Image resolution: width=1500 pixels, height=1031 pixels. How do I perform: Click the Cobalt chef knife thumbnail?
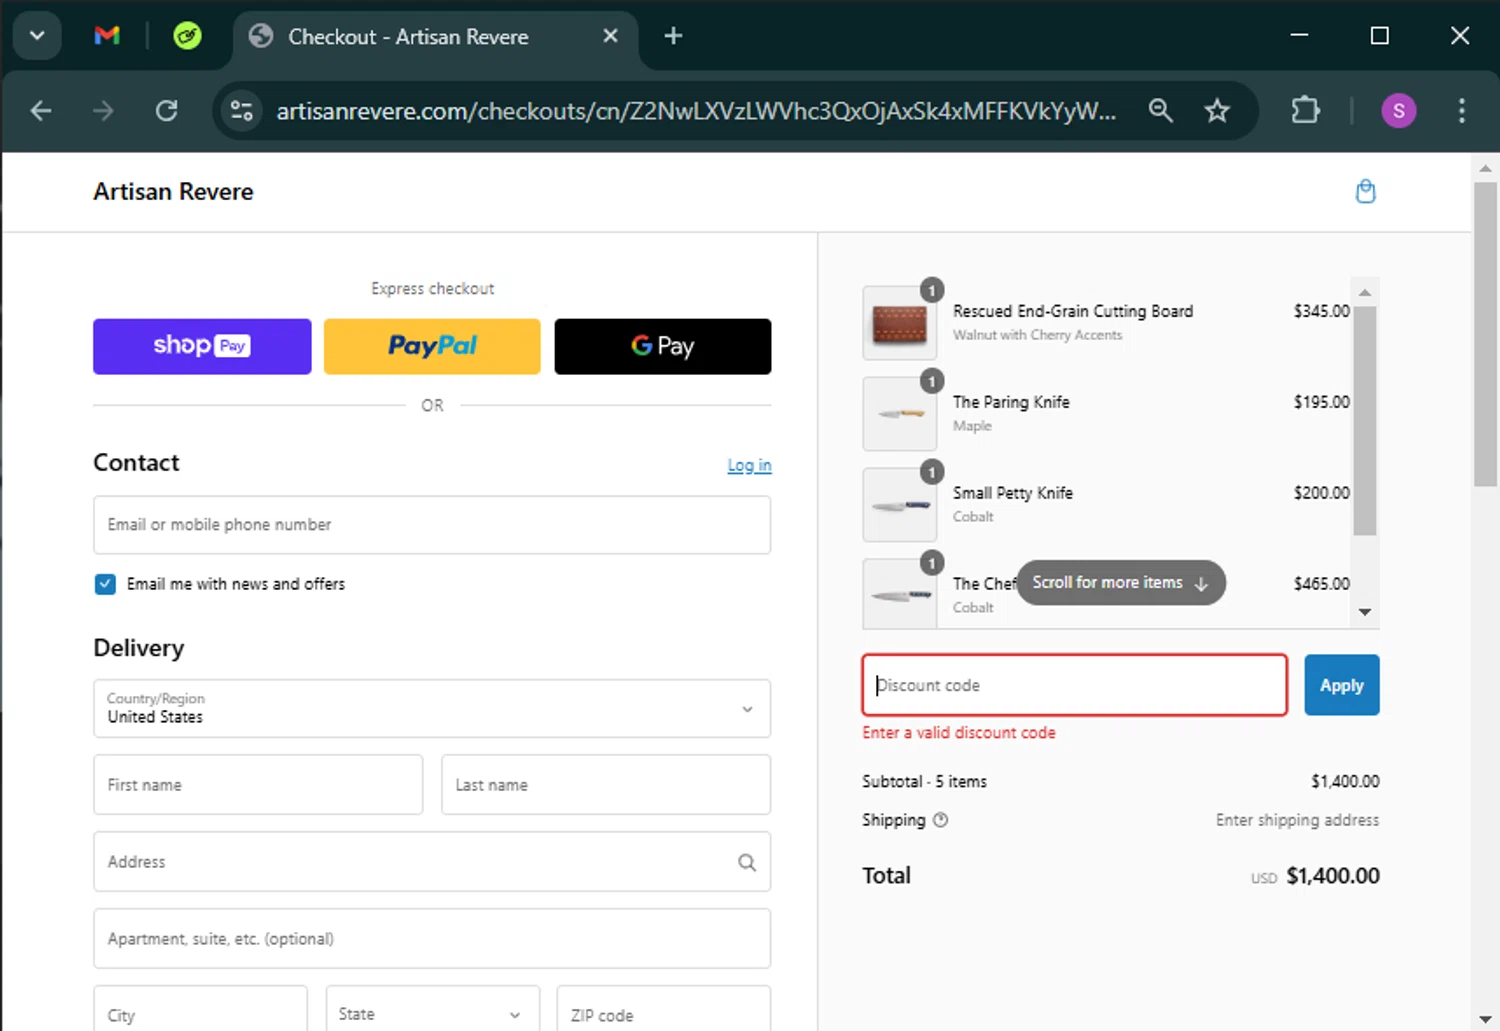pyautogui.click(x=900, y=594)
